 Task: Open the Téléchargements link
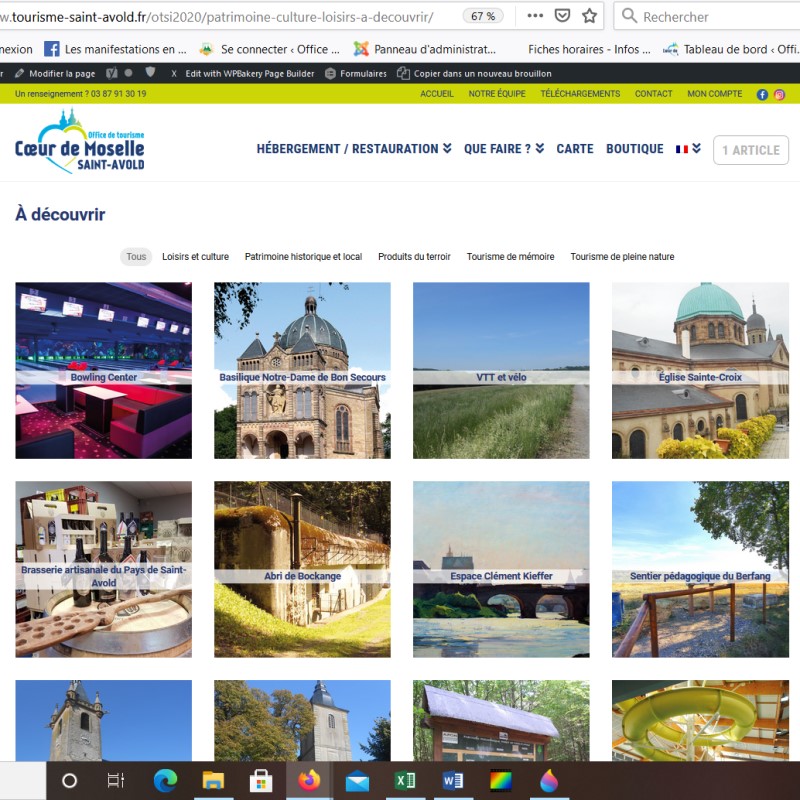[x=580, y=94]
